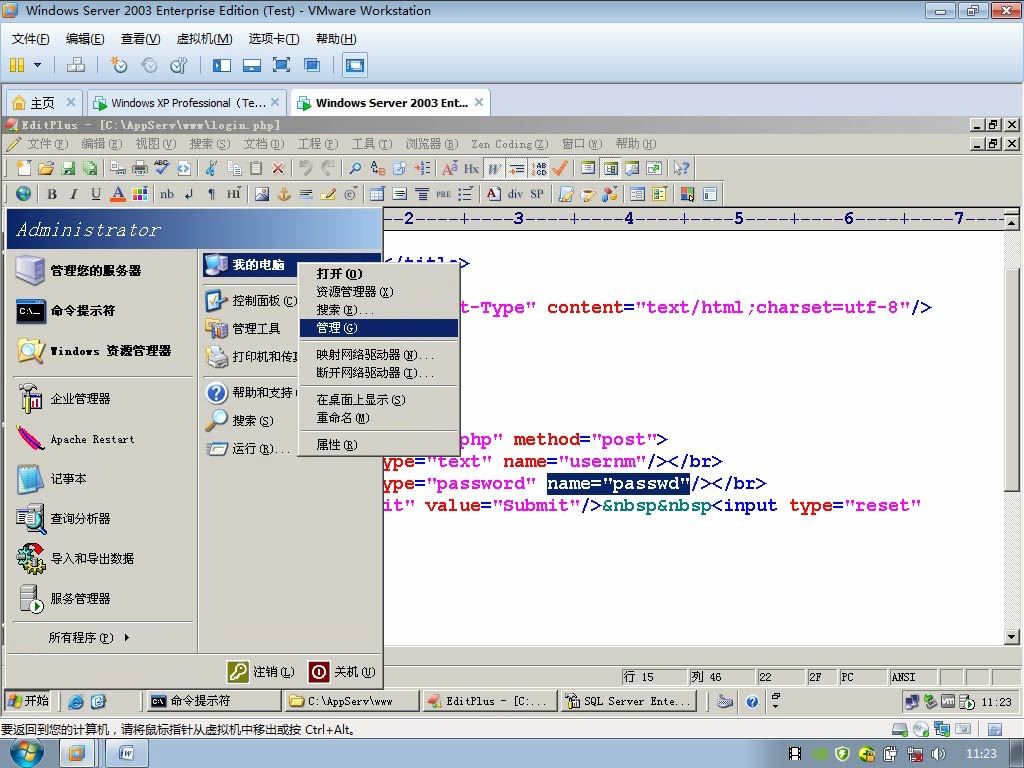Click the 开始 Start button in guest

(29, 701)
